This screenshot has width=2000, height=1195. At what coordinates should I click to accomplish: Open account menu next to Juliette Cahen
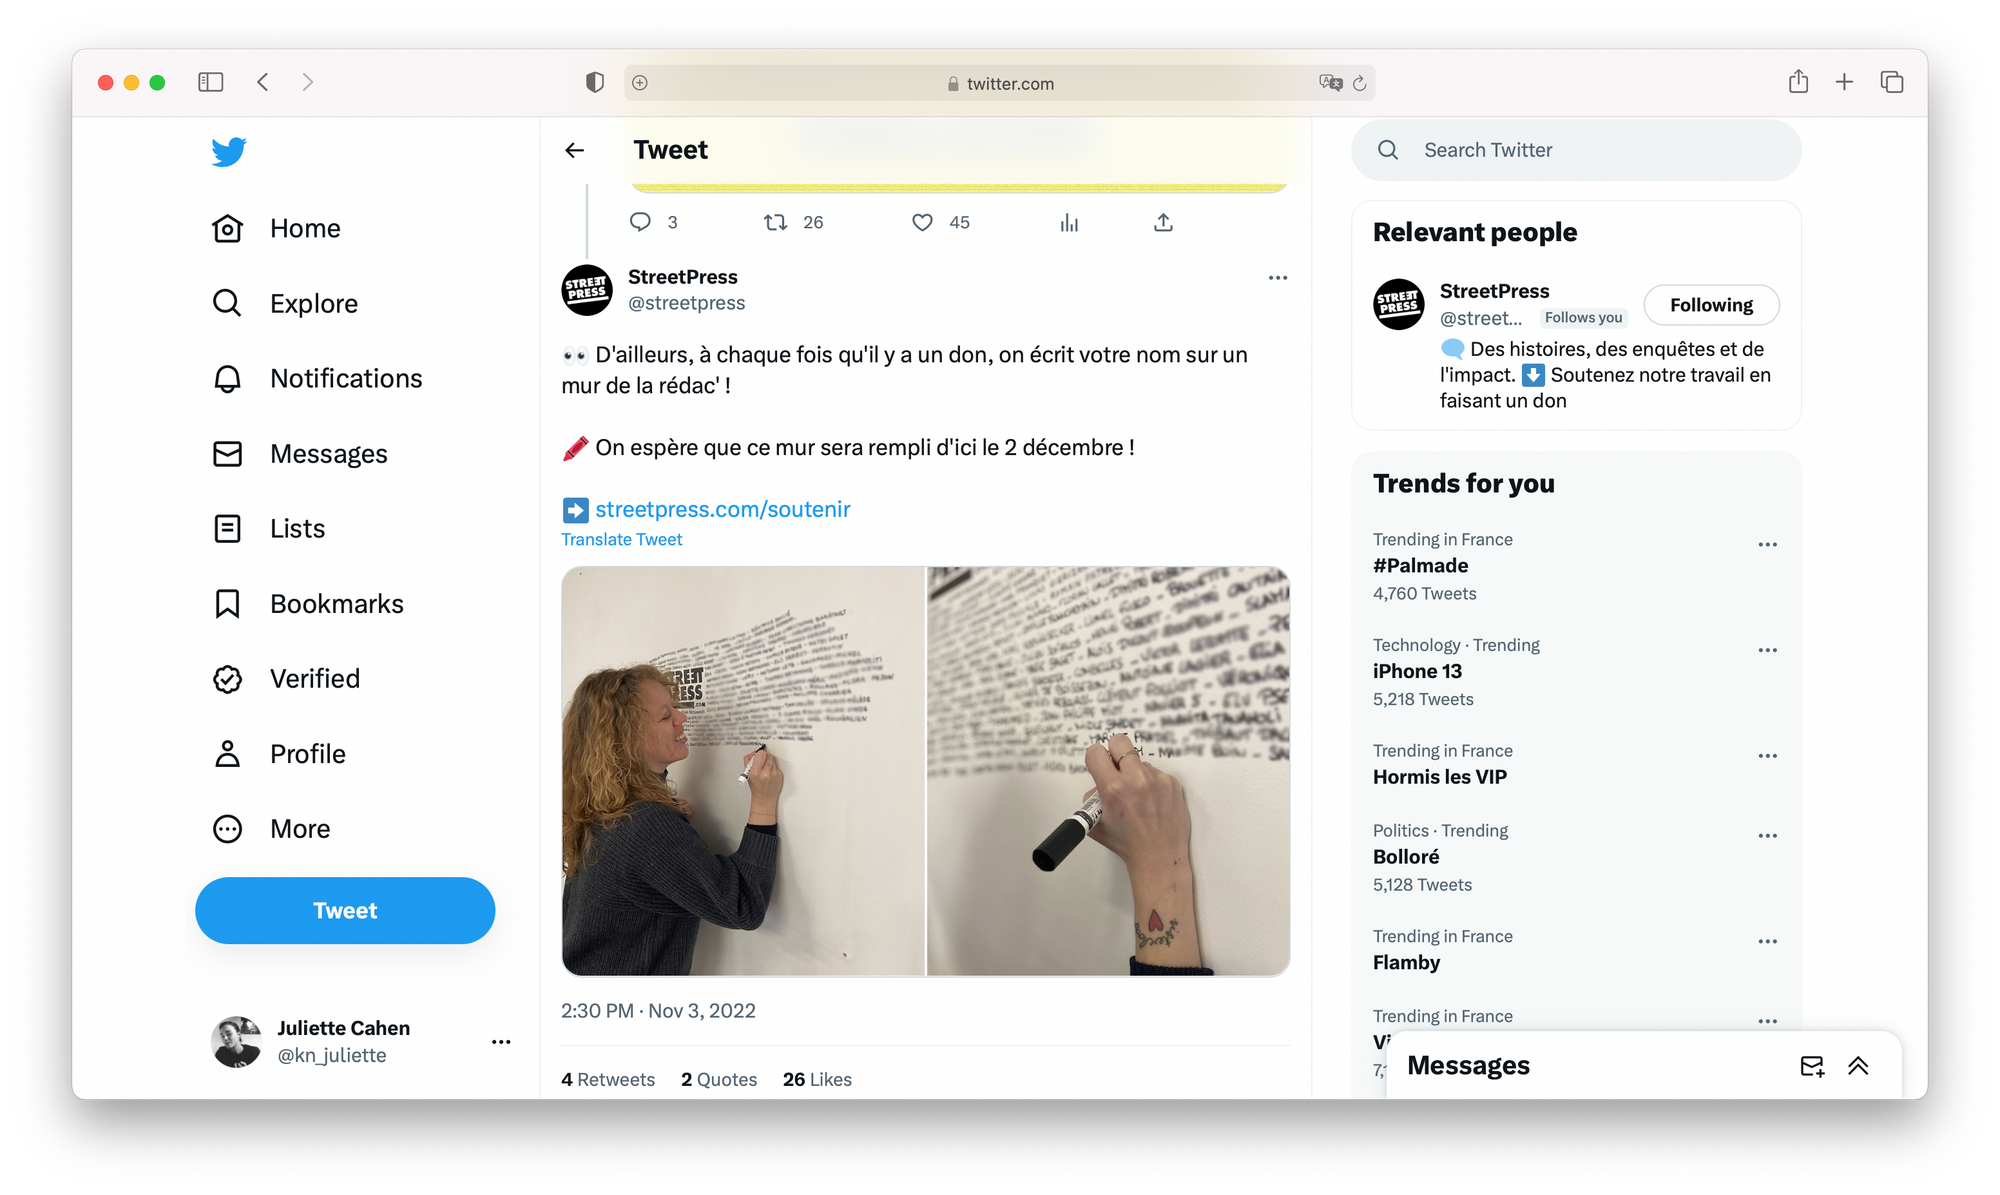click(501, 1042)
